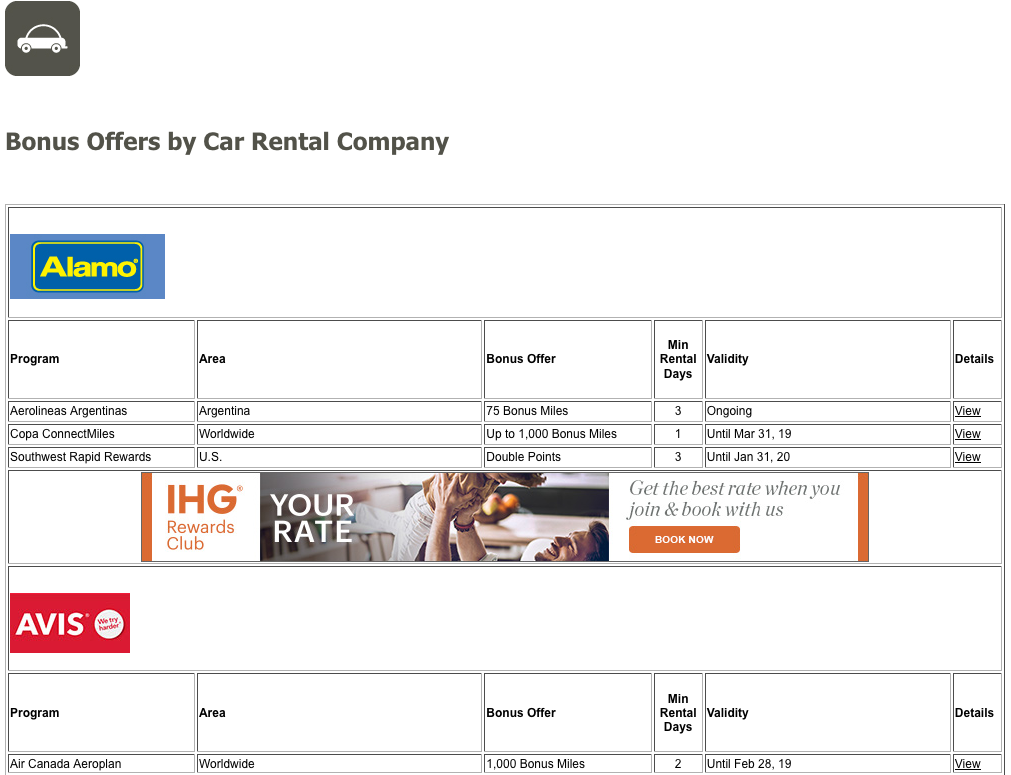Screen dimensions: 1011x775
Task: Click the Until Mar 31, 19 cell
Action: point(828,434)
